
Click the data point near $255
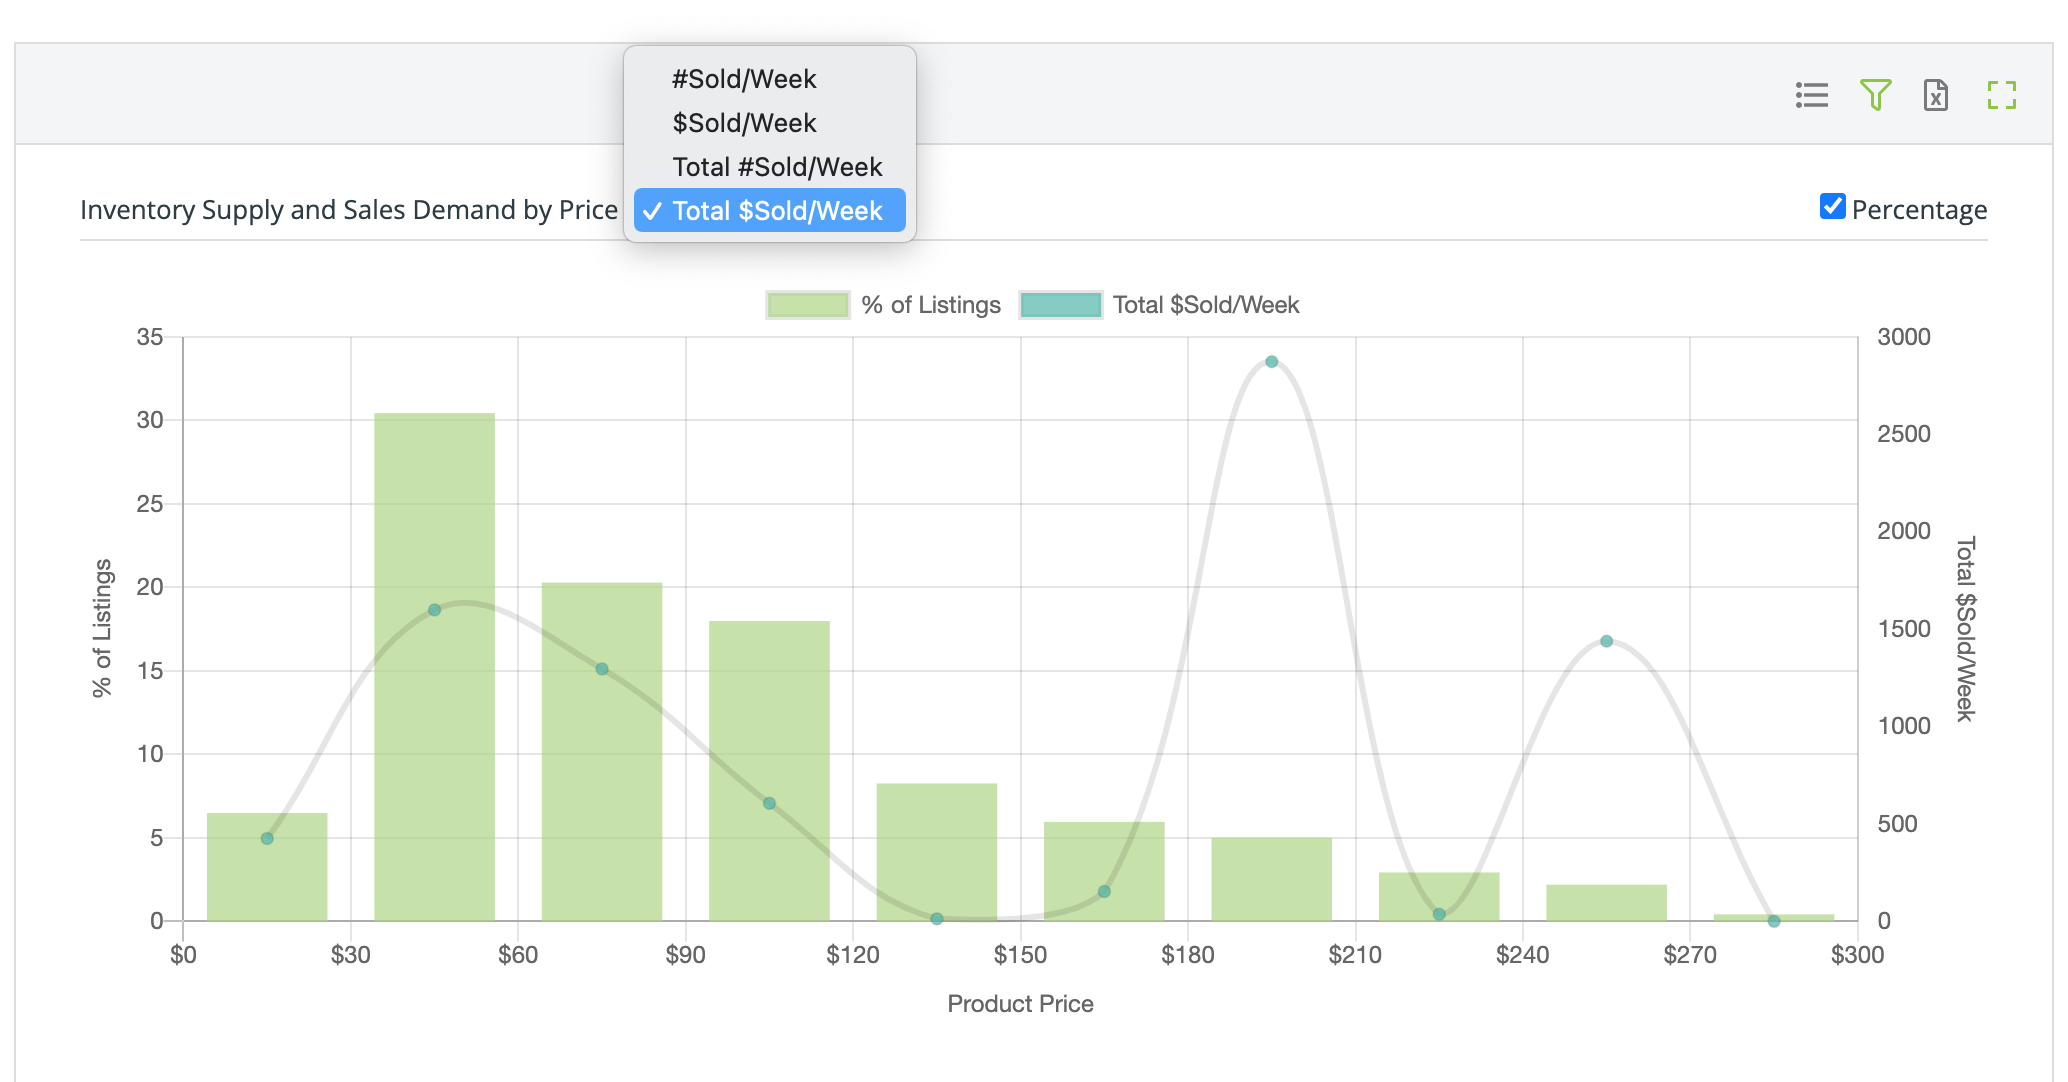point(1606,639)
